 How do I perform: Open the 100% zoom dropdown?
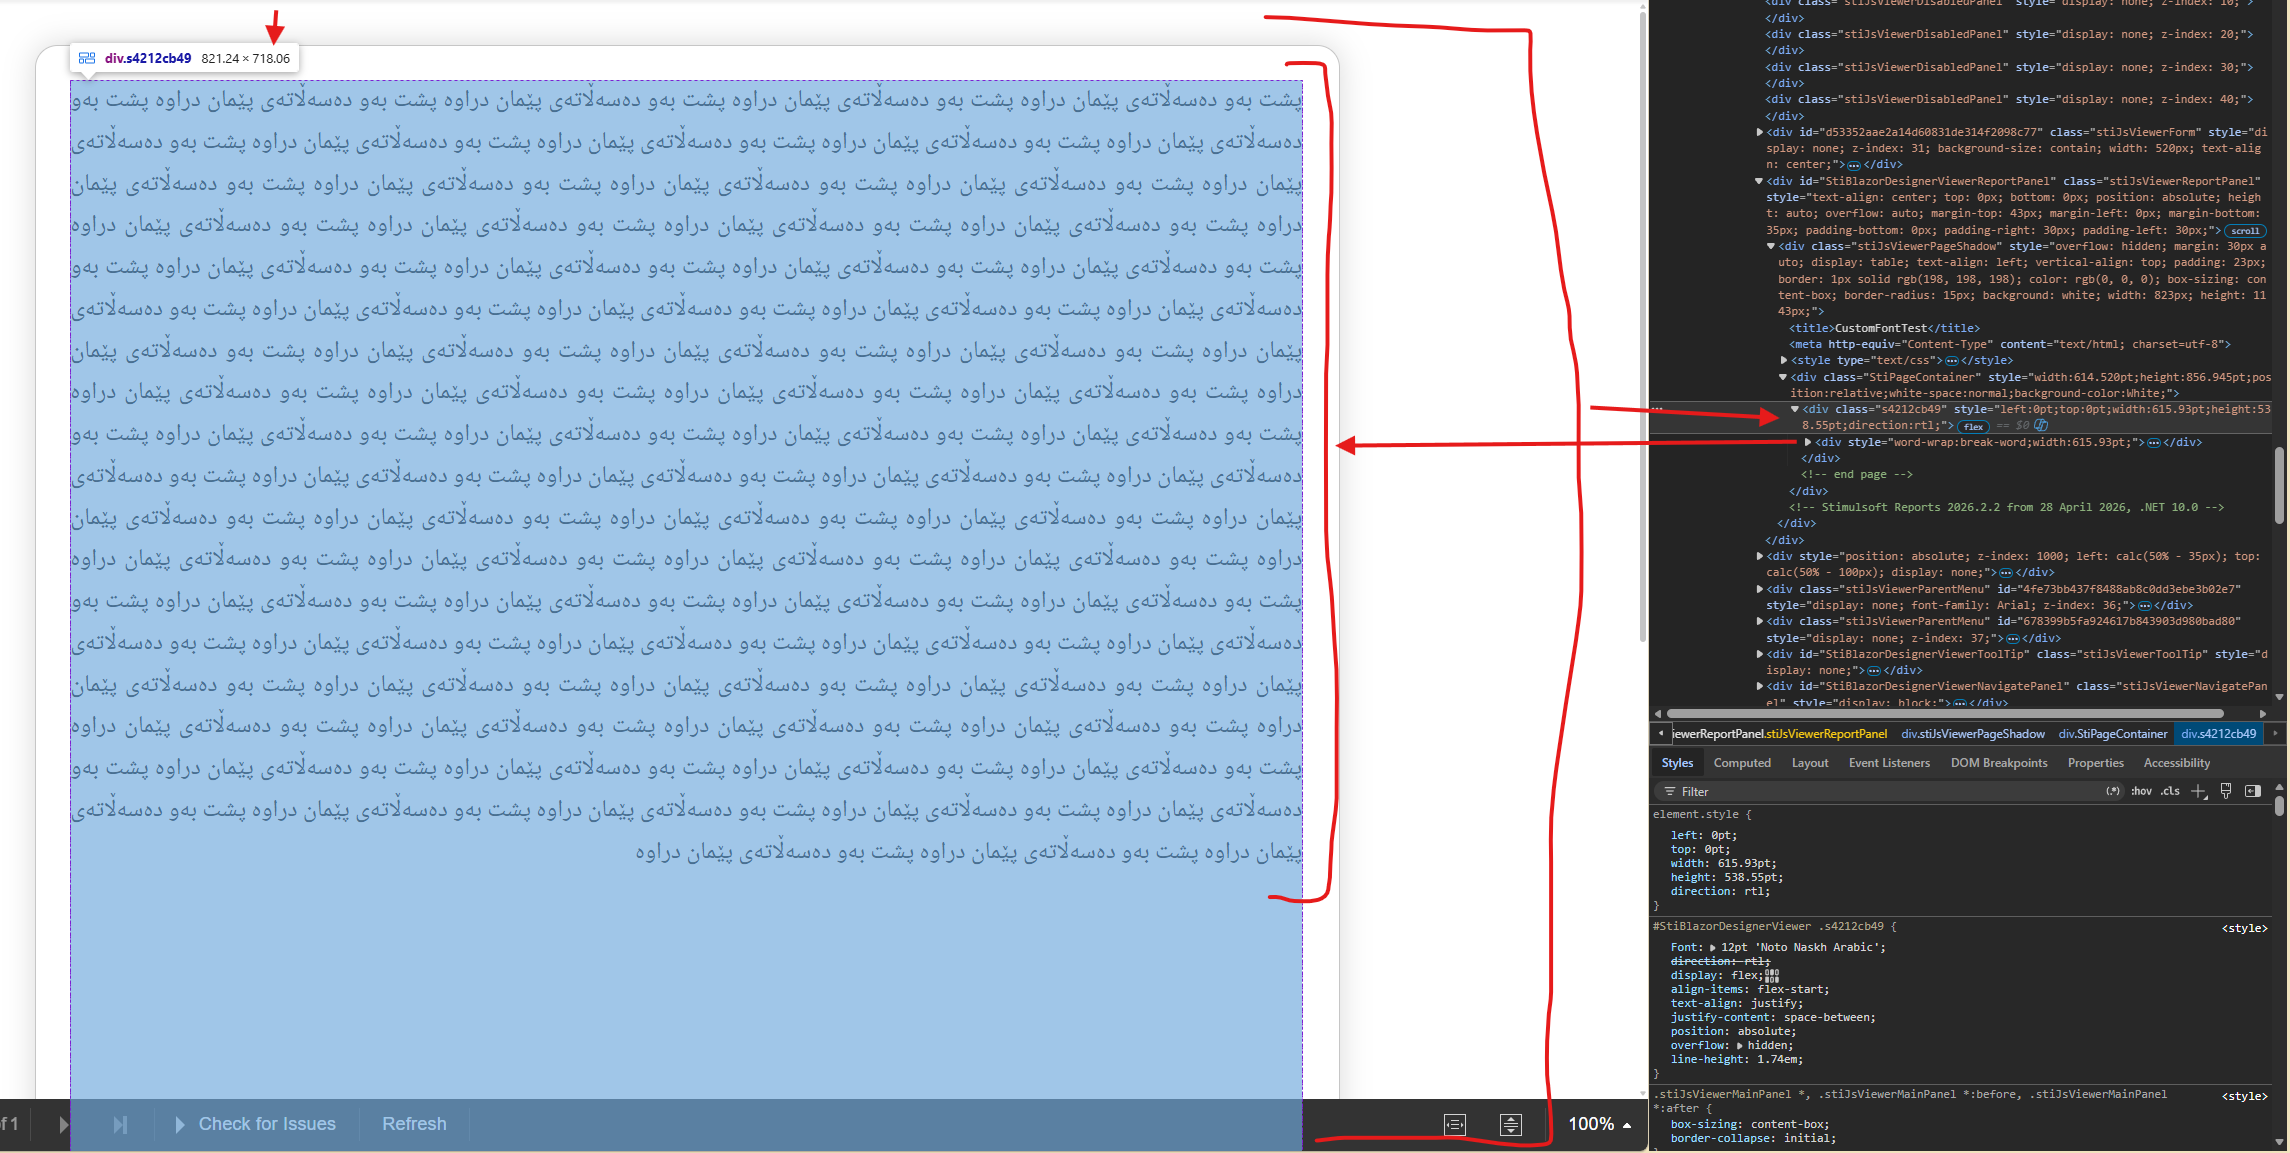coord(1599,1124)
